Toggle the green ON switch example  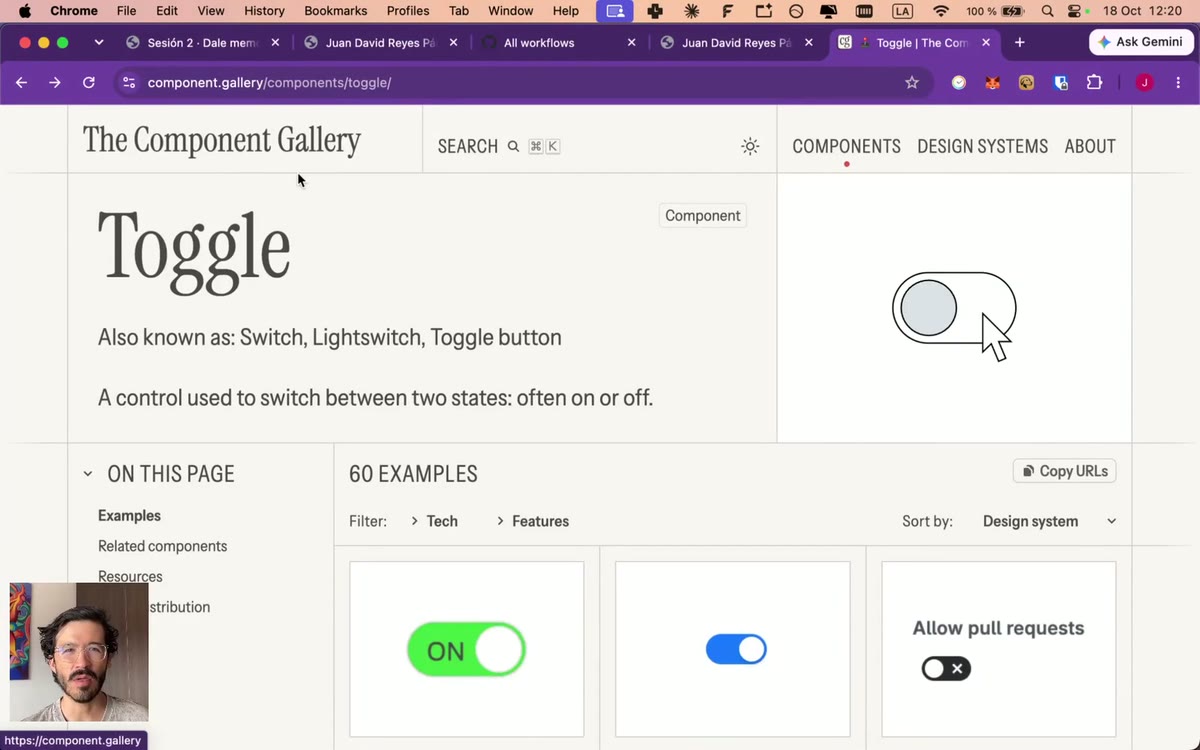(466, 650)
